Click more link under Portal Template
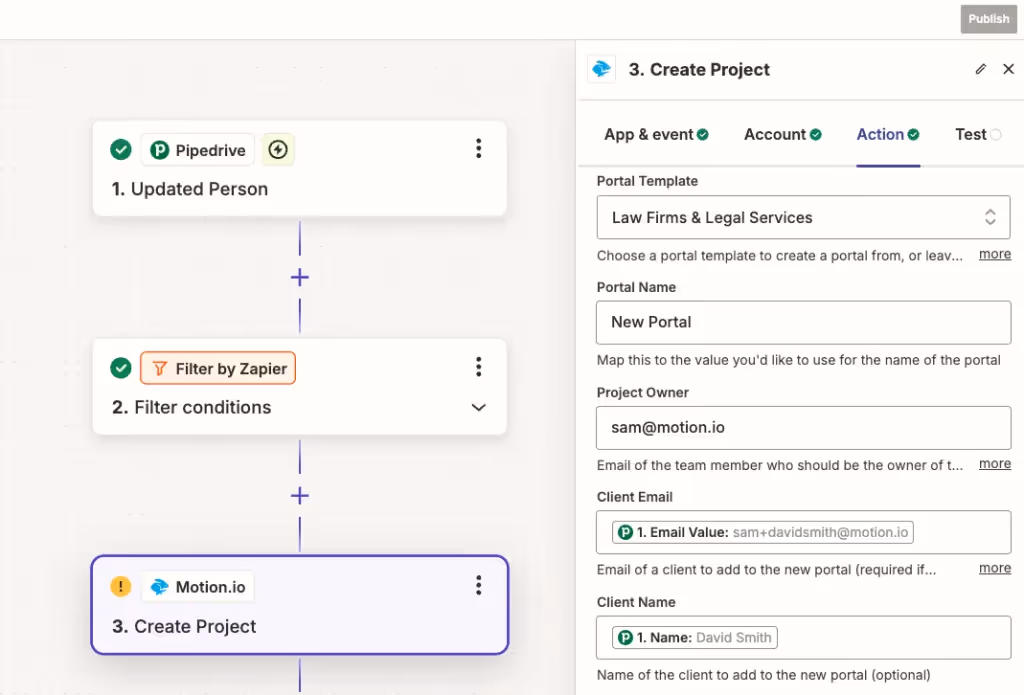The image size is (1024, 695). (x=995, y=255)
